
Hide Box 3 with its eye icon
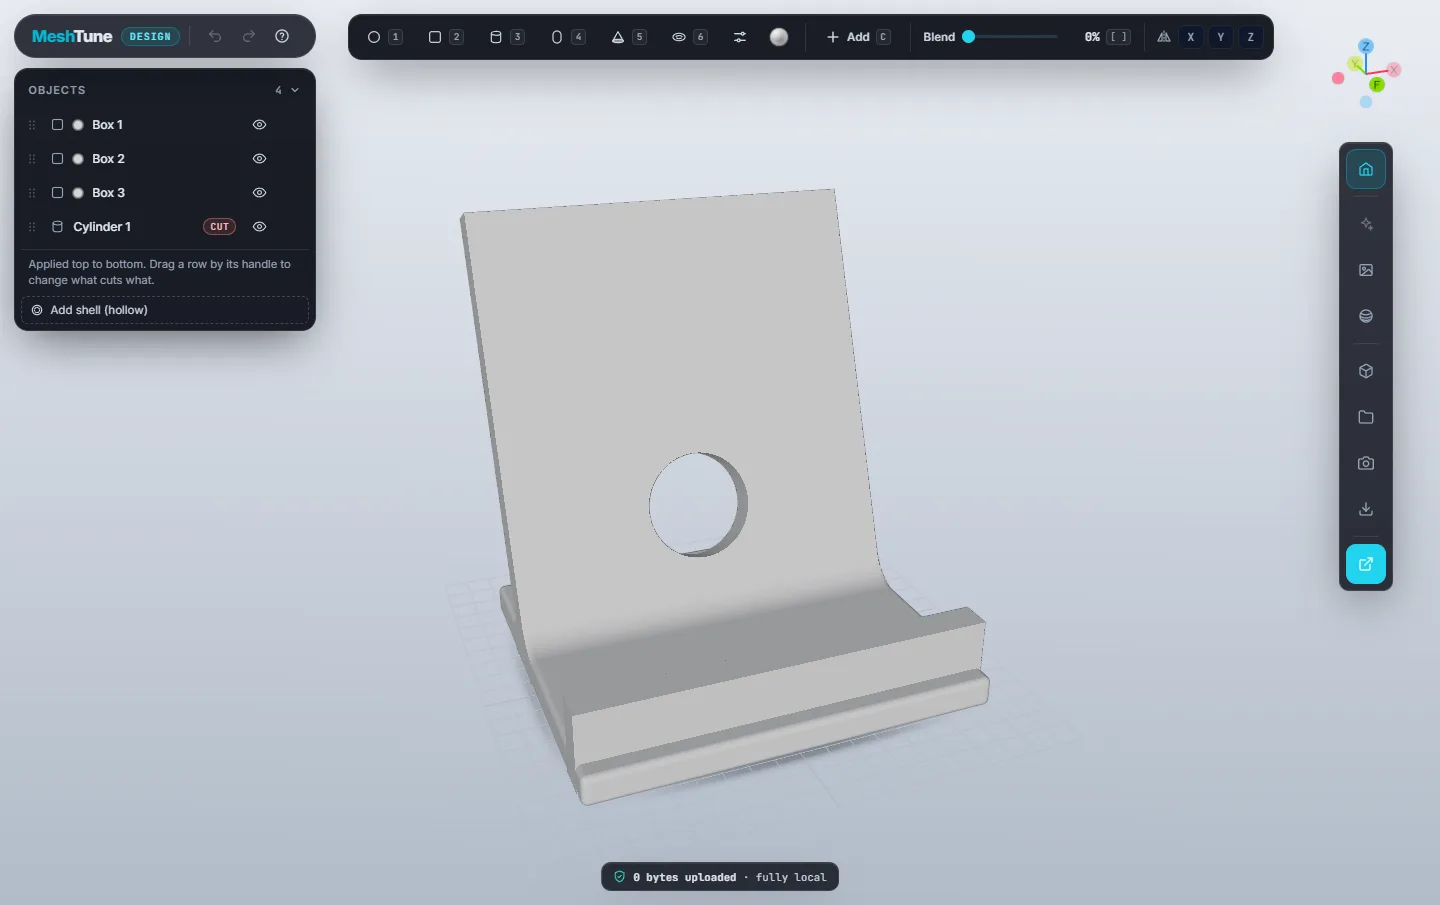click(259, 193)
